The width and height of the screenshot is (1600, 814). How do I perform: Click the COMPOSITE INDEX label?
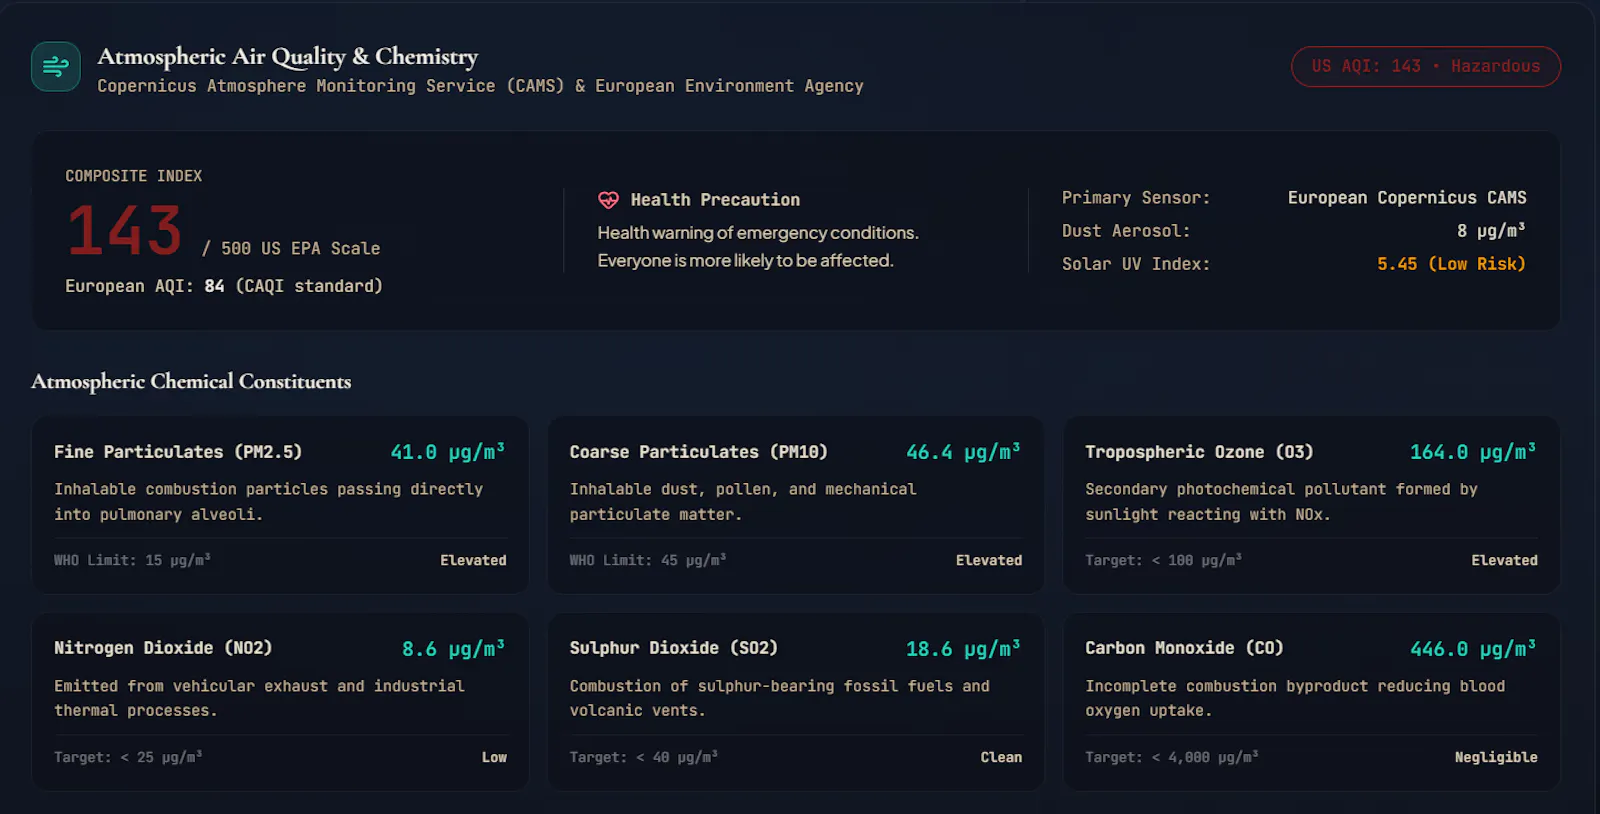point(134,176)
